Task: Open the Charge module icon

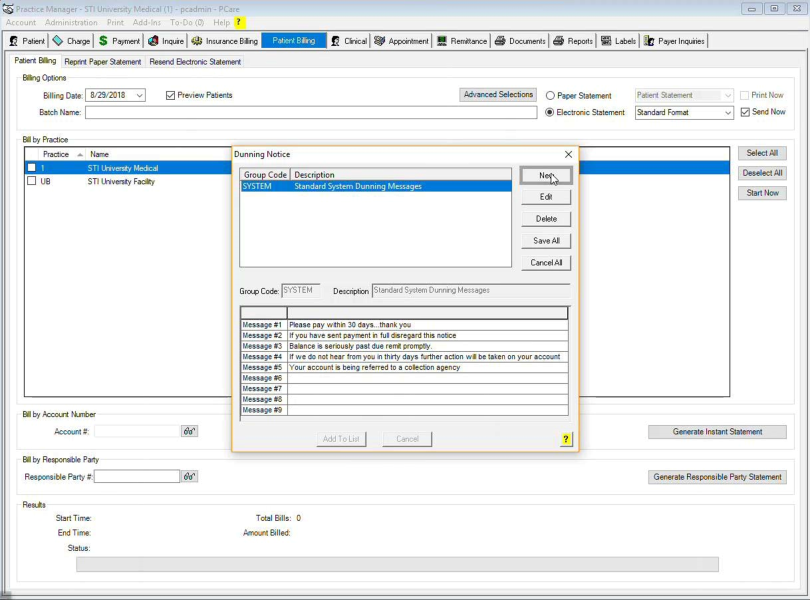Action: (x=58, y=41)
